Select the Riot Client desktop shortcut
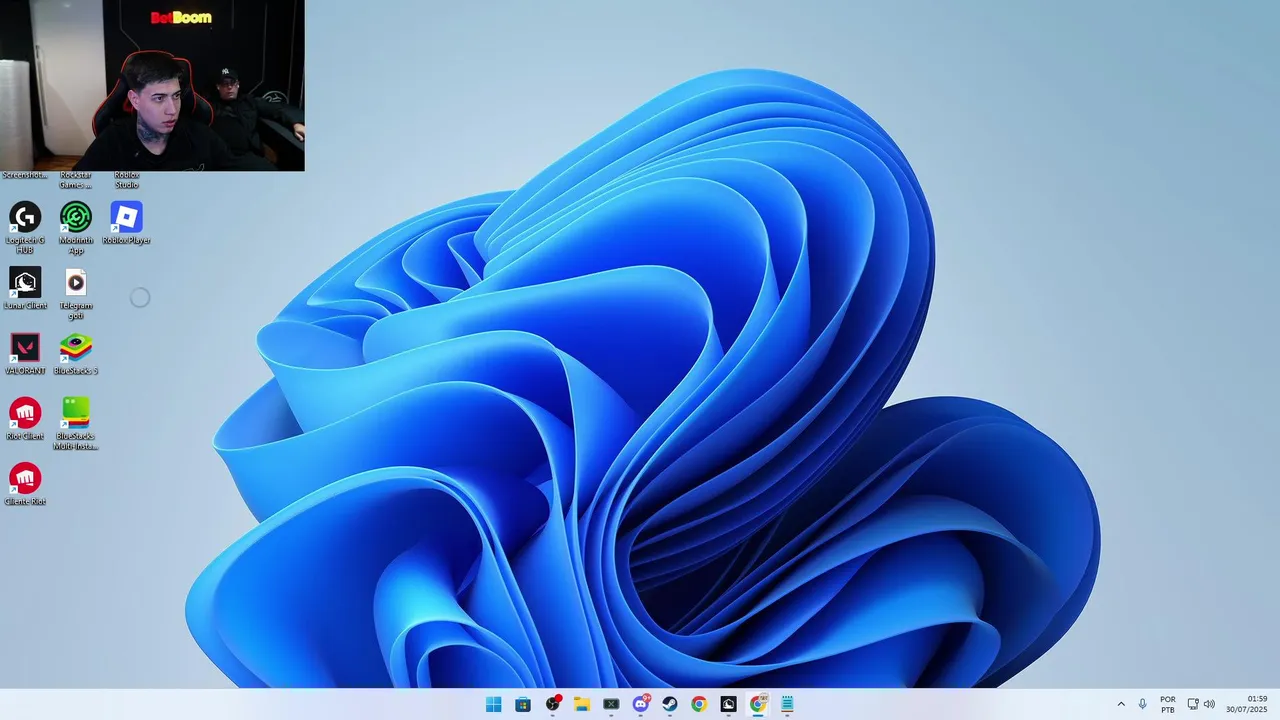1280x720 pixels. point(25,419)
